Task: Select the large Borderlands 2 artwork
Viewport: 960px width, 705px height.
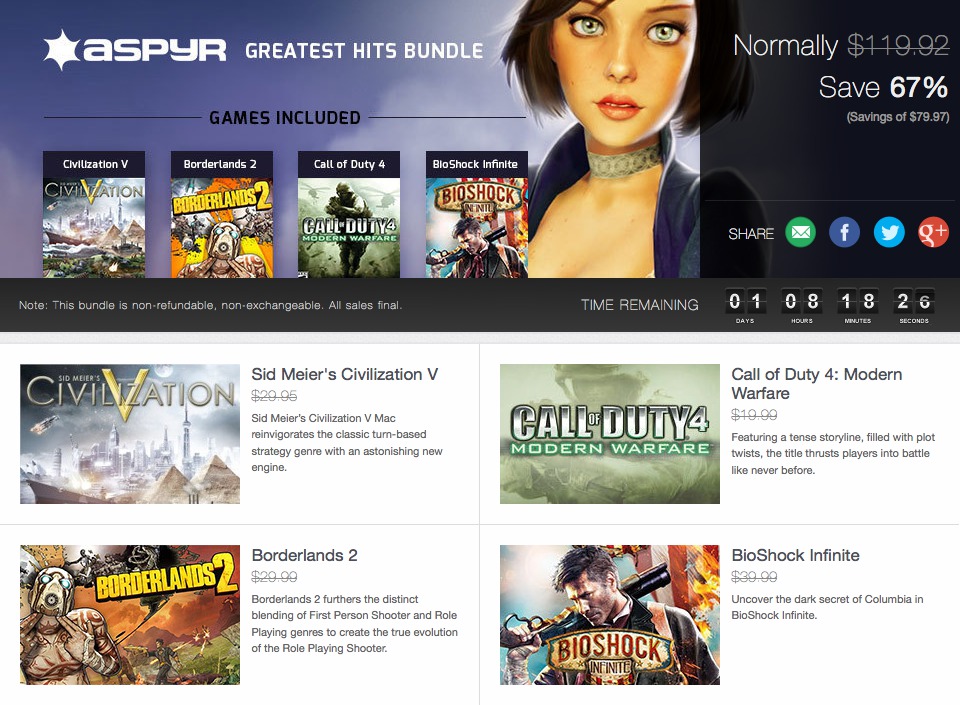Action: click(130, 614)
